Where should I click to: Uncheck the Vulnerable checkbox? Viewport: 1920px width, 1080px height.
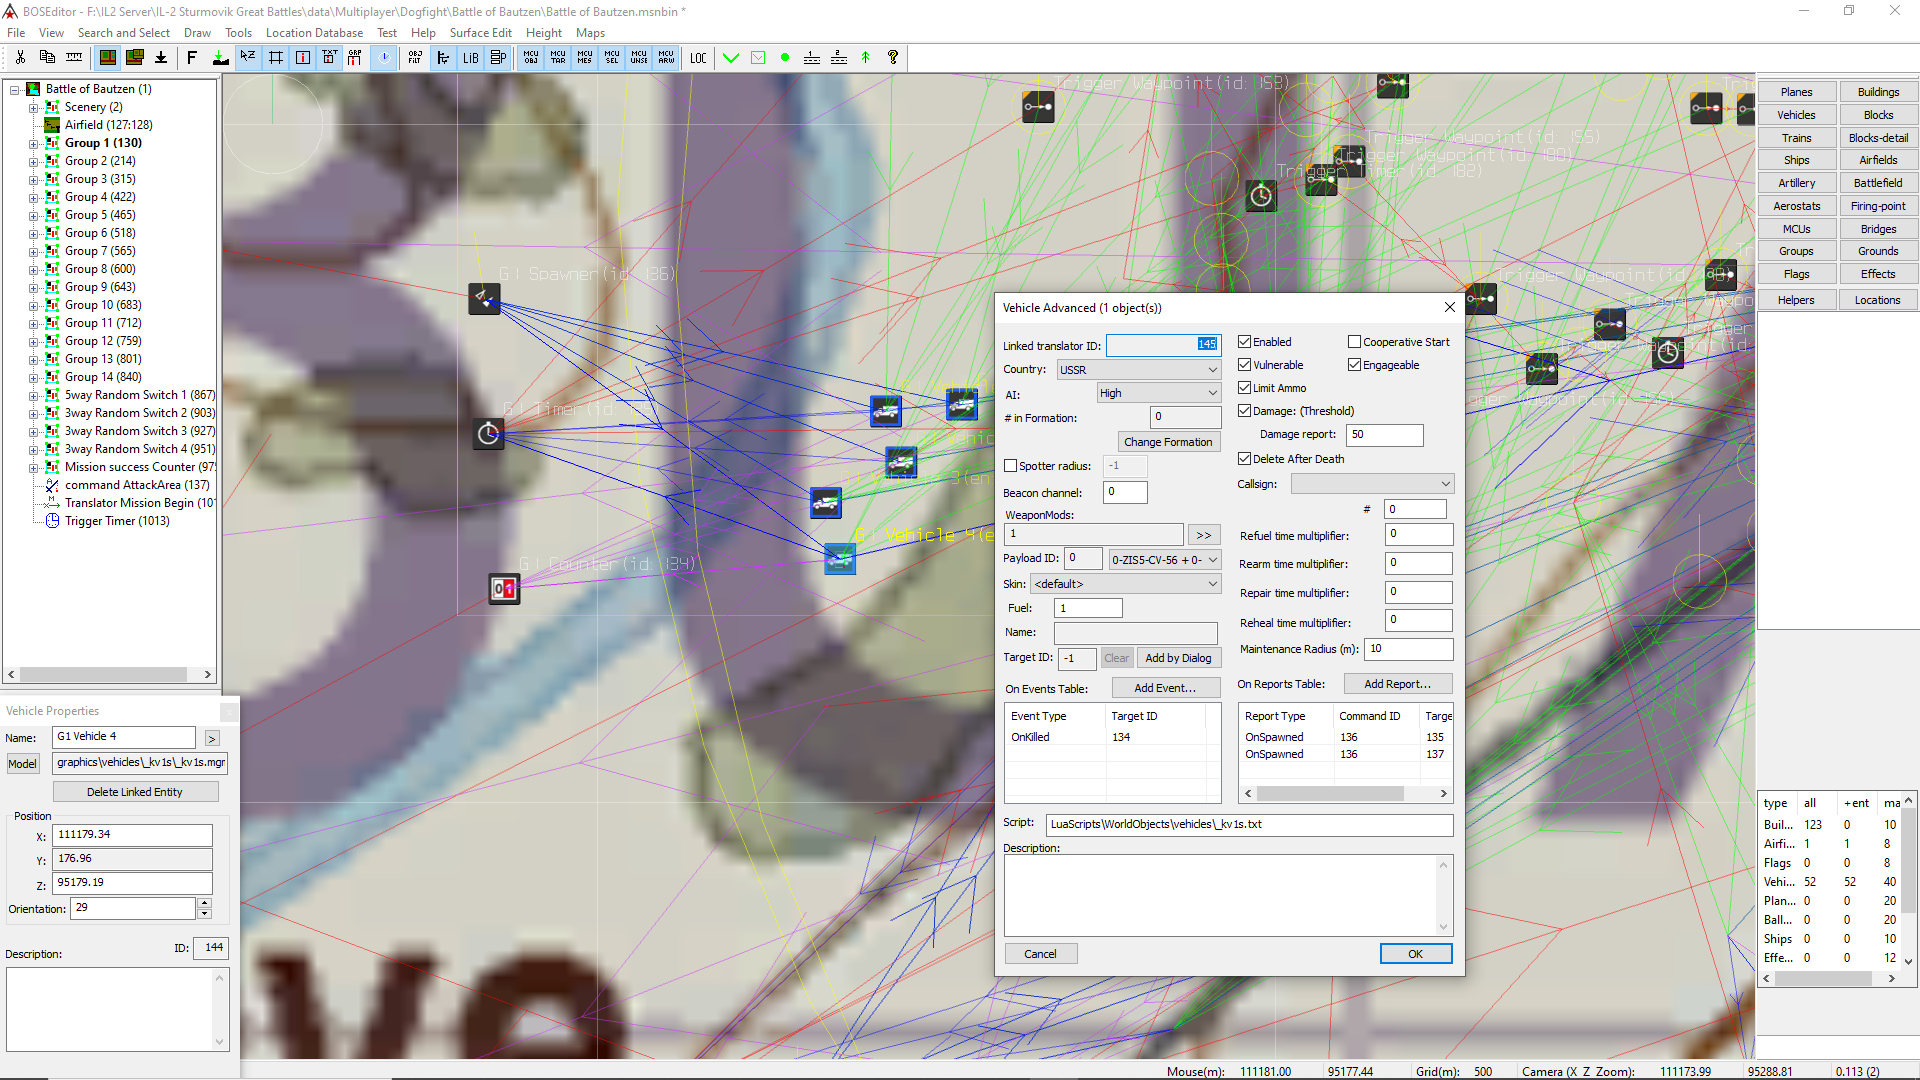[x=1245, y=365]
